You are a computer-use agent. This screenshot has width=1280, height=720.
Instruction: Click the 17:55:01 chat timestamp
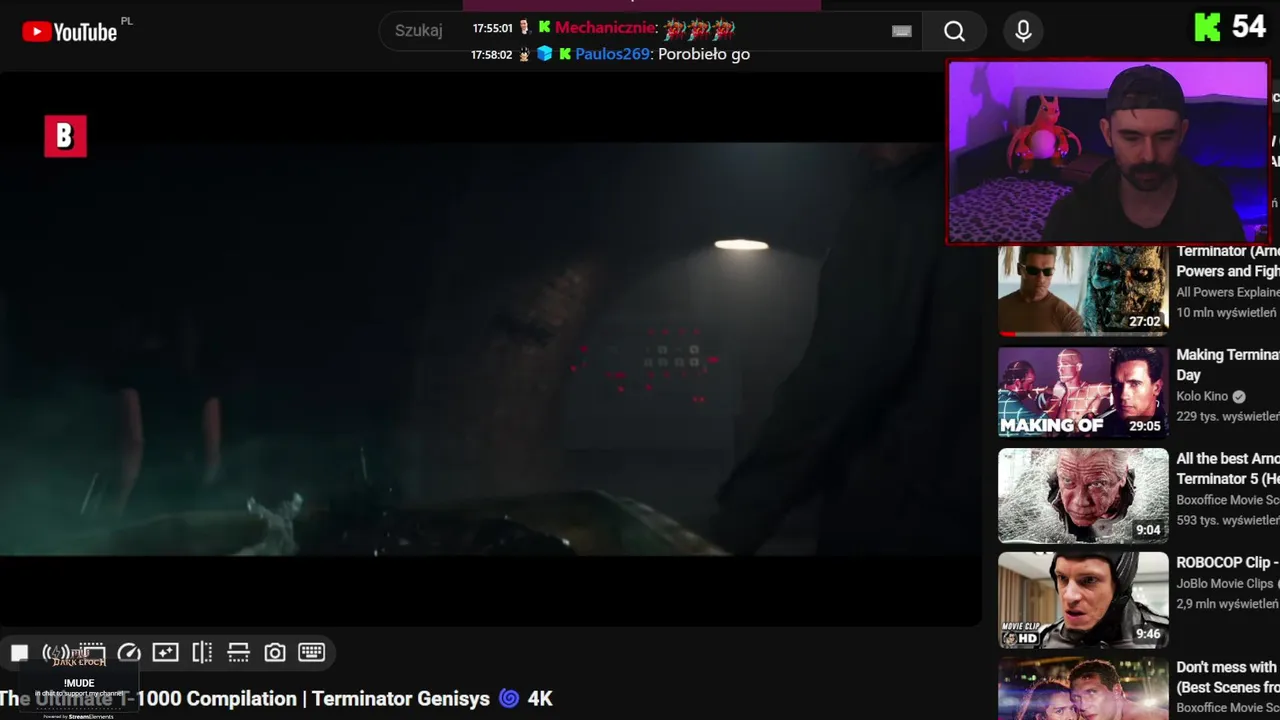(x=492, y=29)
